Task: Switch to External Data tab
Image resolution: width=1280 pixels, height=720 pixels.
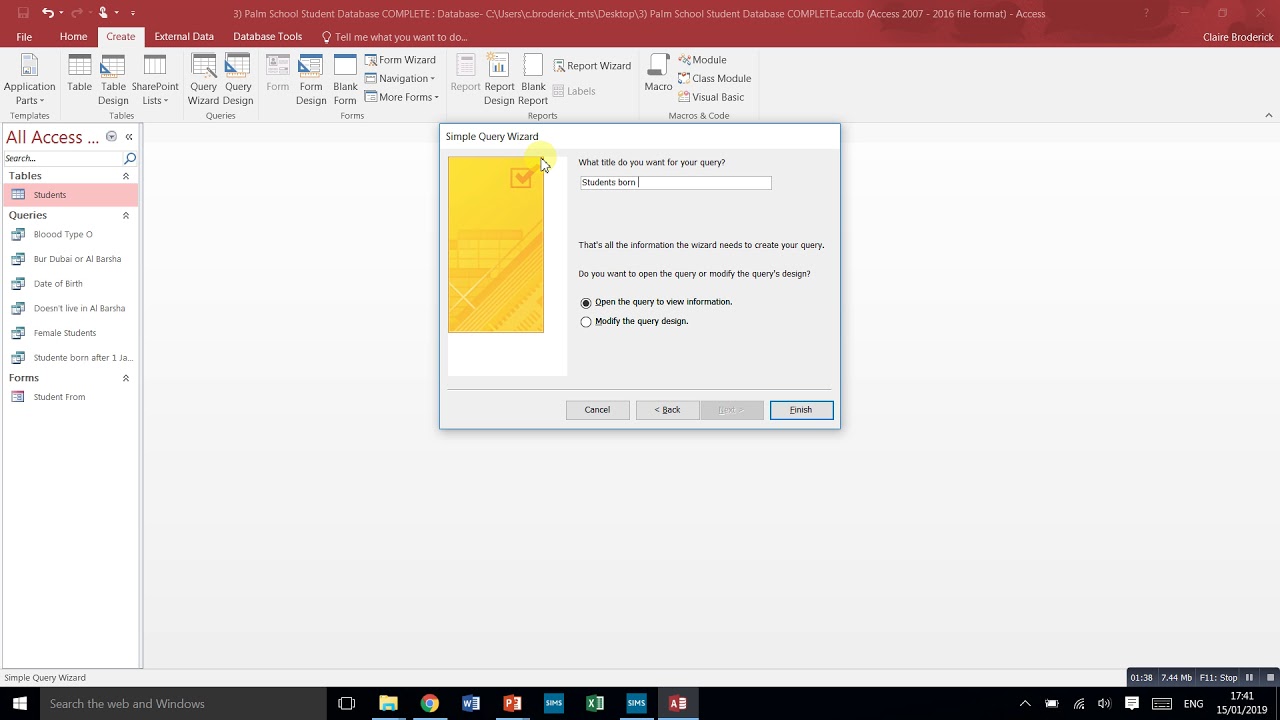Action: pos(184,37)
